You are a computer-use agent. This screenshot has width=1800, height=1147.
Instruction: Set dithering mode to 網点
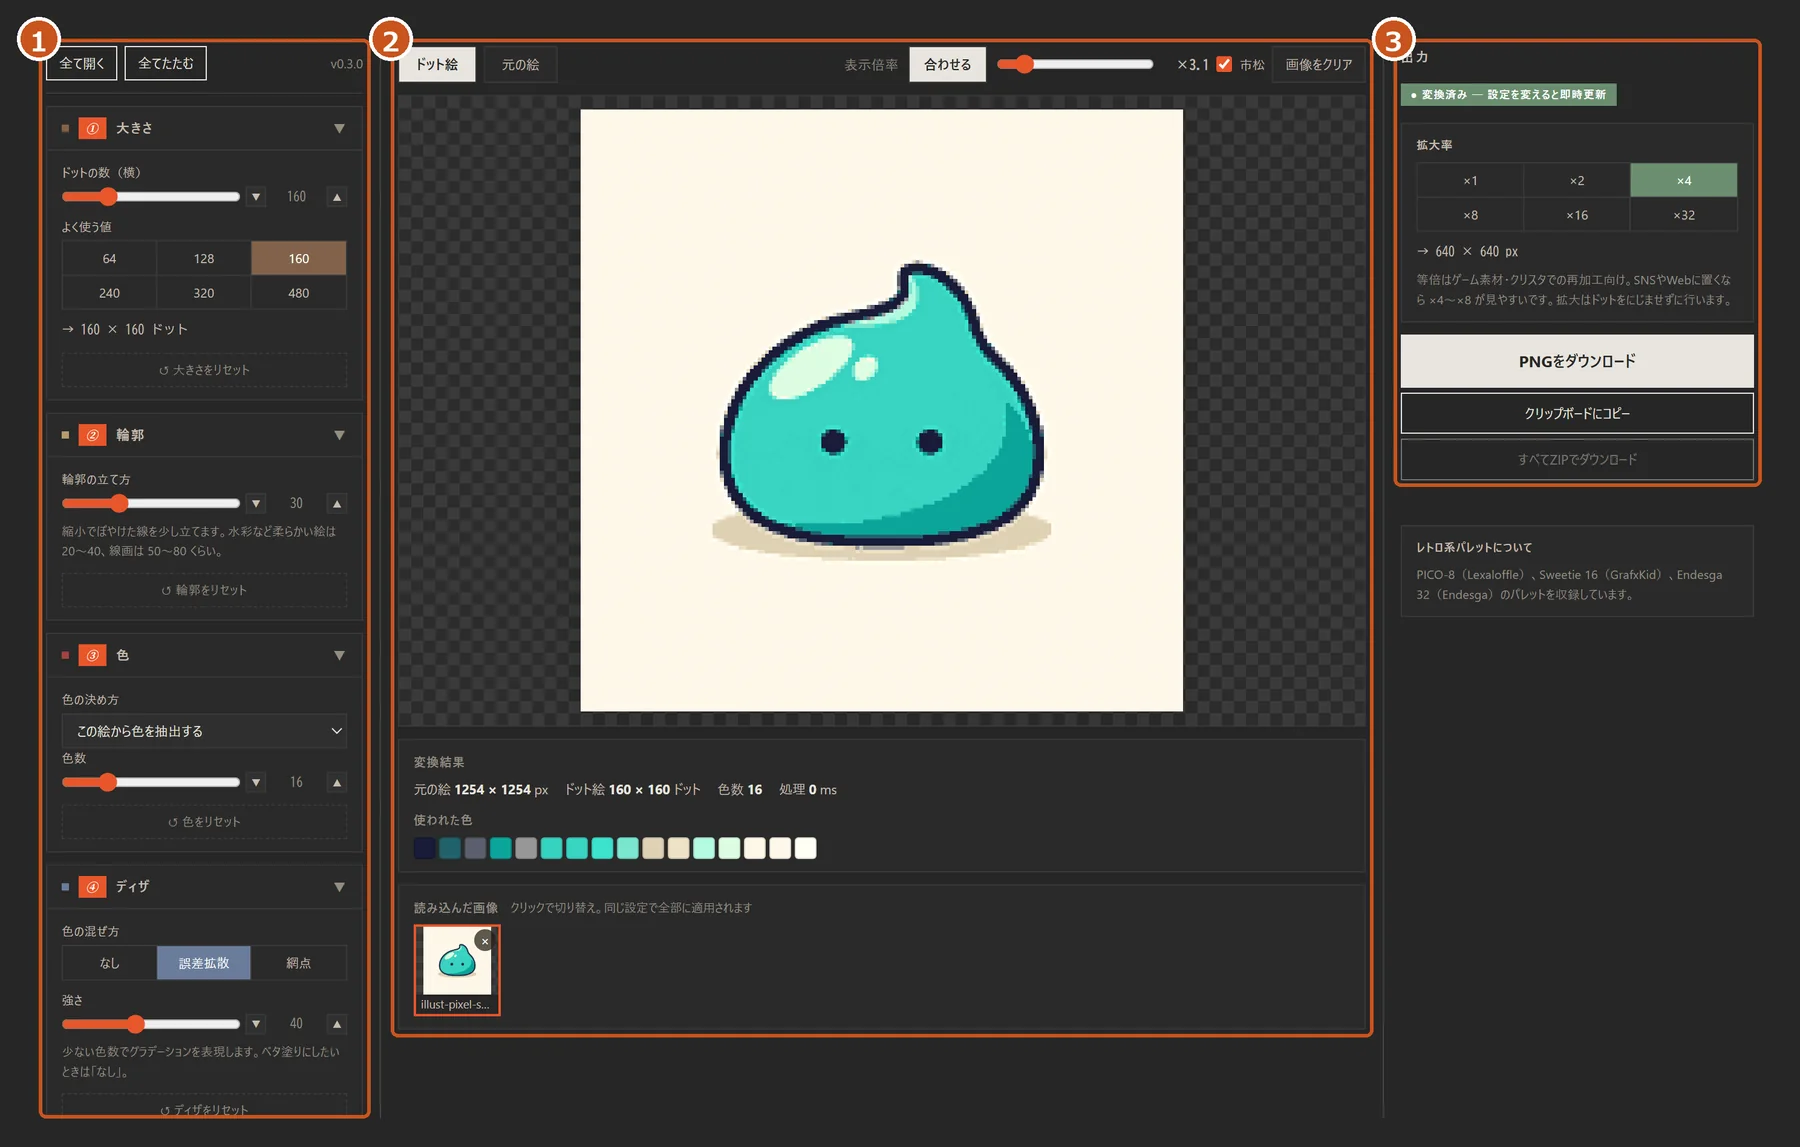299,963
